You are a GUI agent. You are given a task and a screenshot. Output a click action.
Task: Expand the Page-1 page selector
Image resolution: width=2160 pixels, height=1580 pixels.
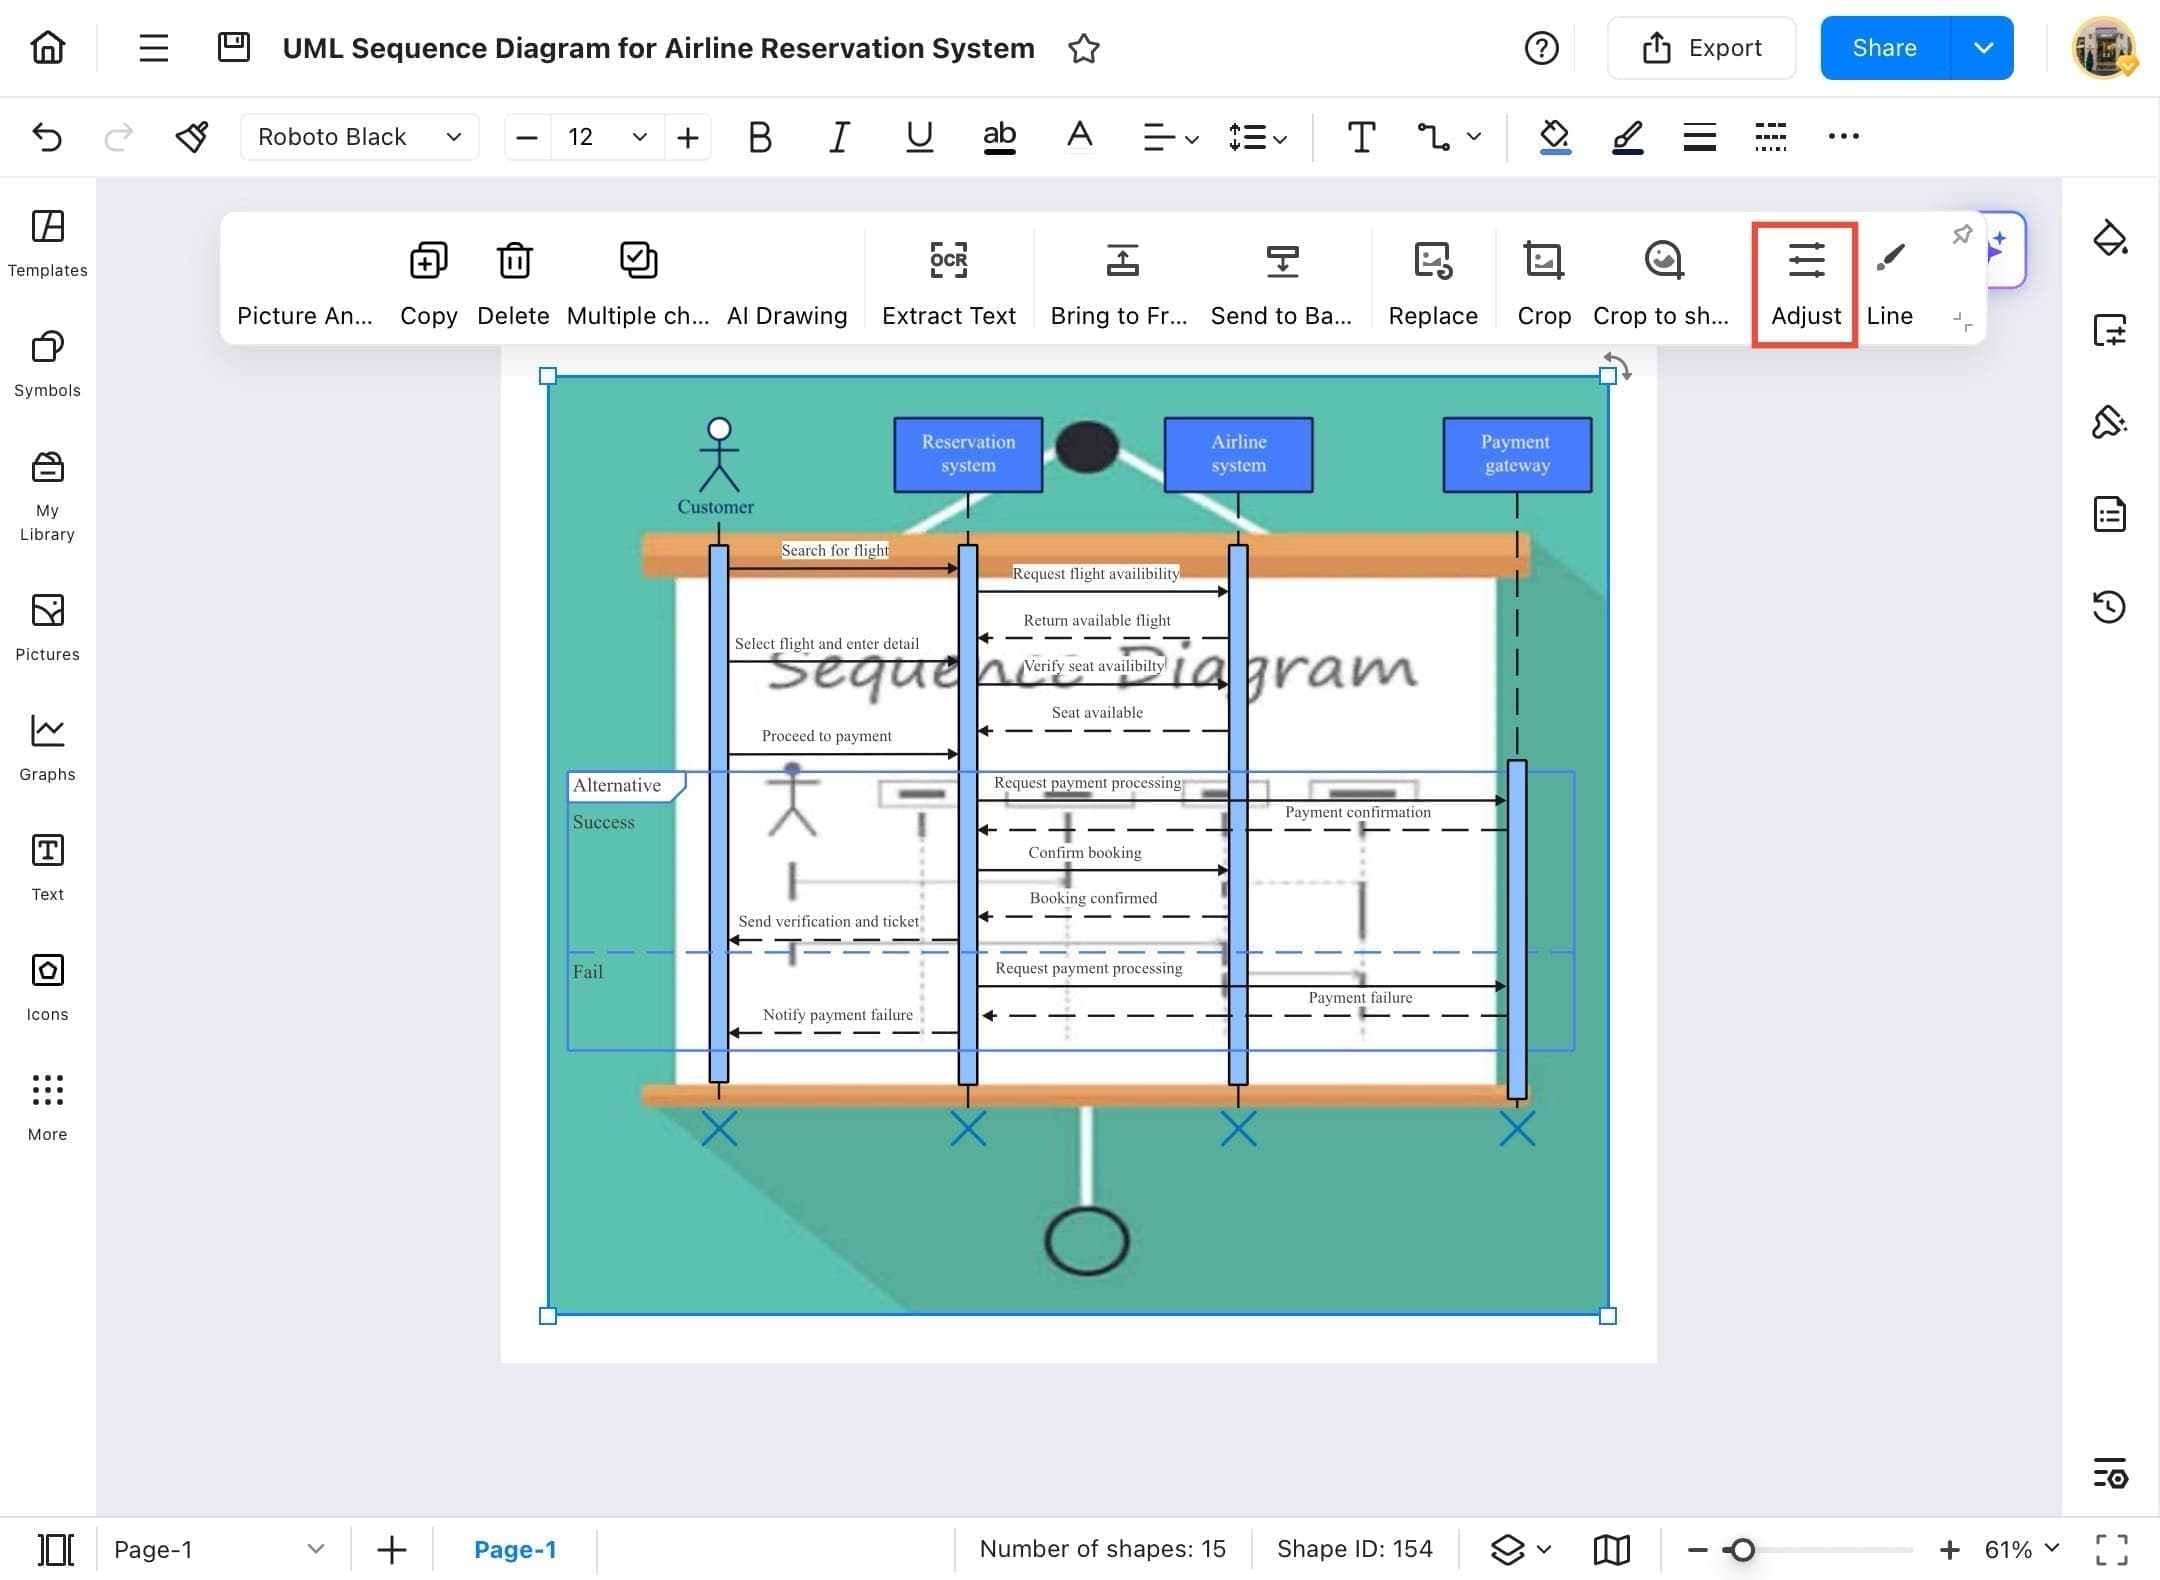pos(316,1548)
